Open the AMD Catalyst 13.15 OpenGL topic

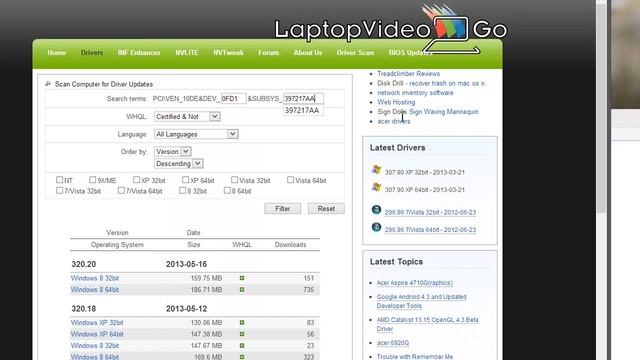(x=427, y=324)
